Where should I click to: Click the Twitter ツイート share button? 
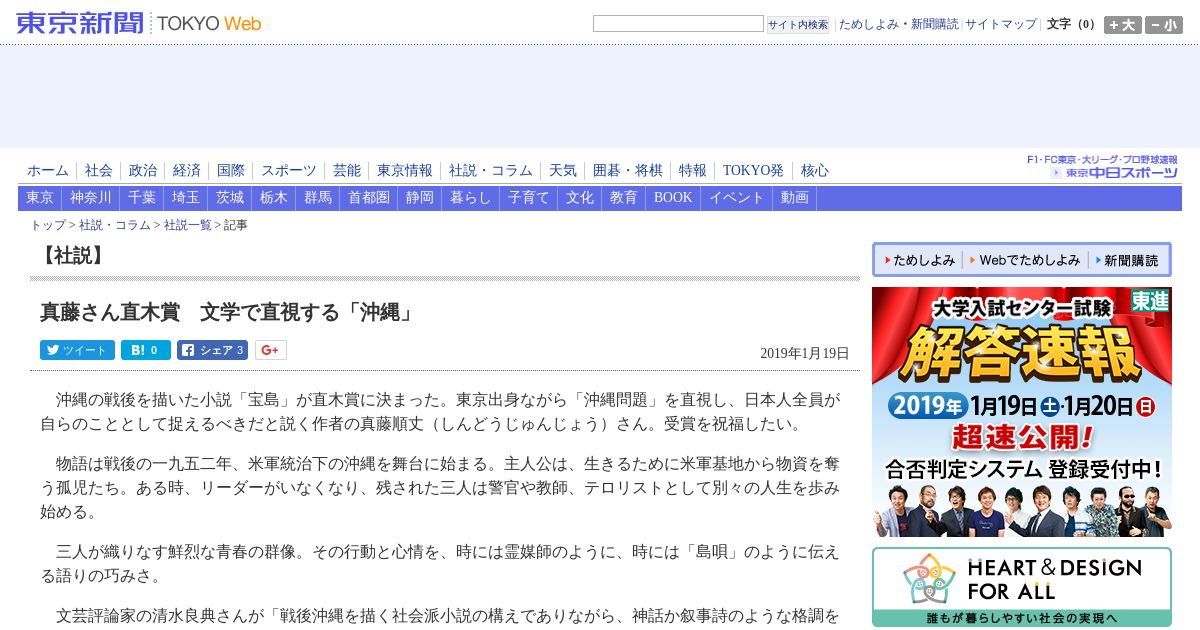77,350
